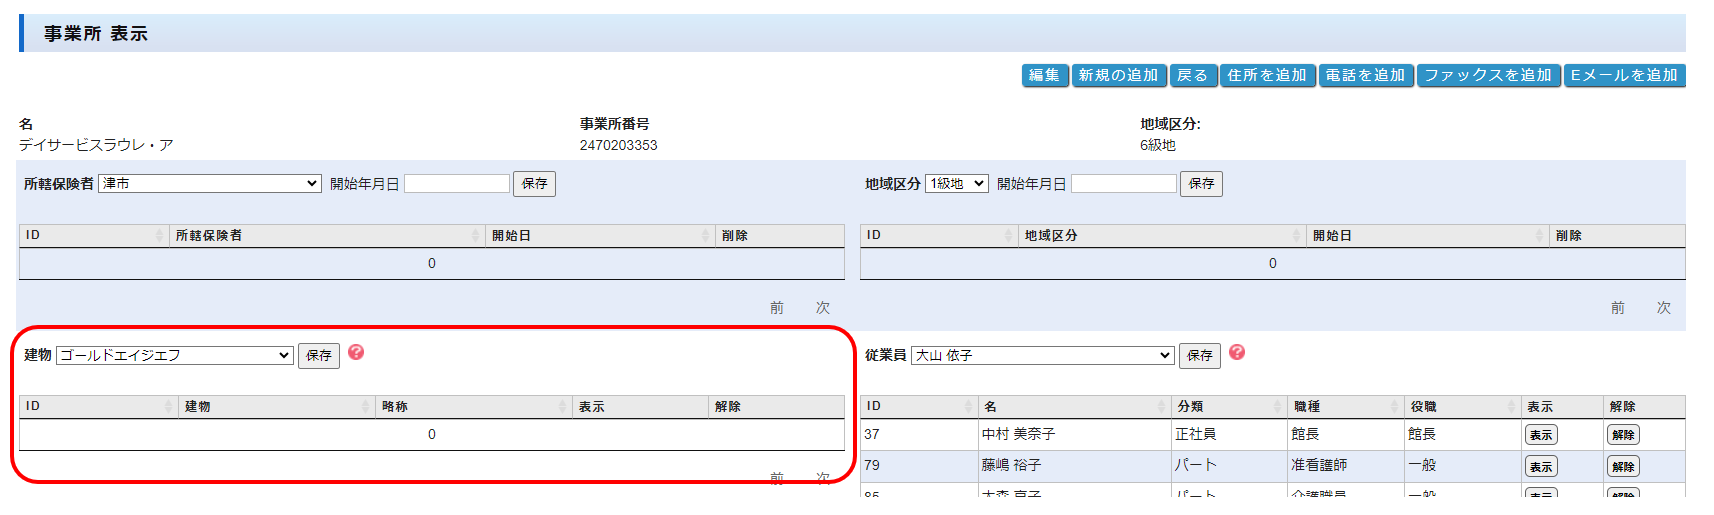Click 表示 button for 中村 美奈子
This screenshot has width=1714, height=515.
tap(1540, 435)
